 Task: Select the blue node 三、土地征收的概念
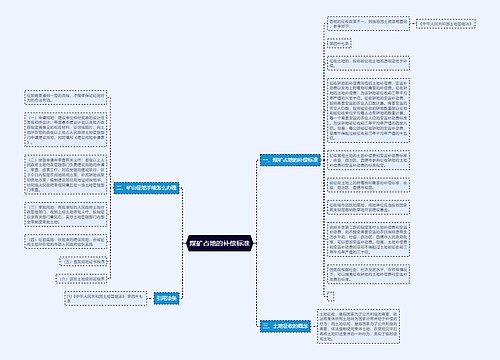coord(285,326)
